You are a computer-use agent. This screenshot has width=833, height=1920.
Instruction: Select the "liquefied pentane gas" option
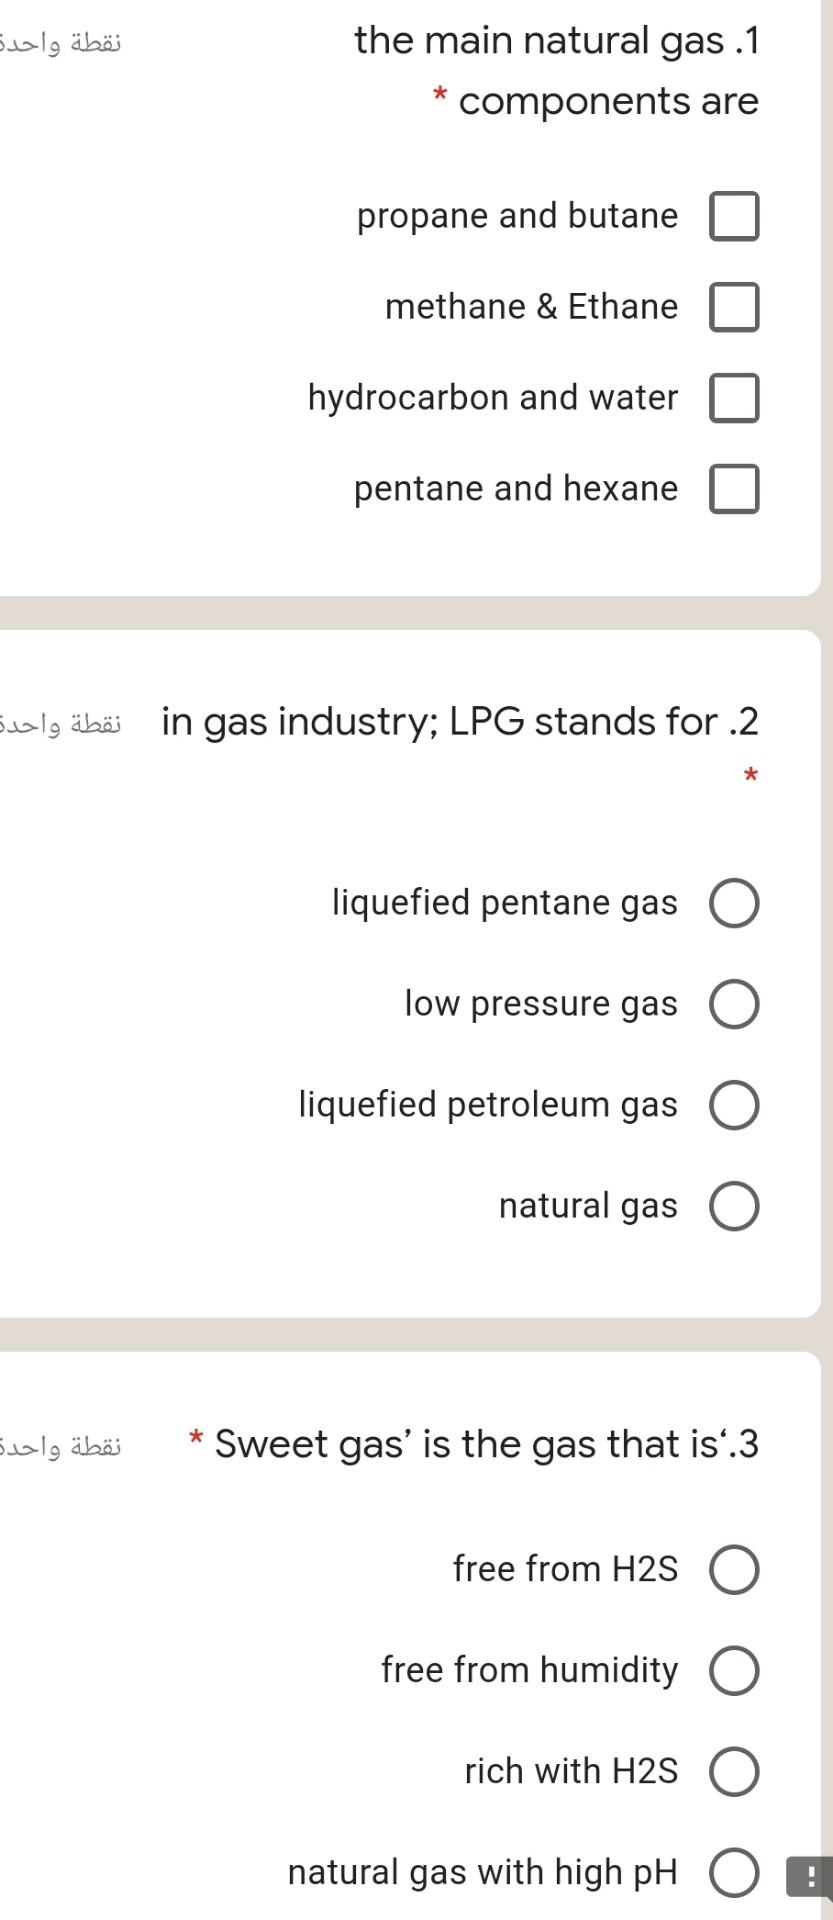733,903
